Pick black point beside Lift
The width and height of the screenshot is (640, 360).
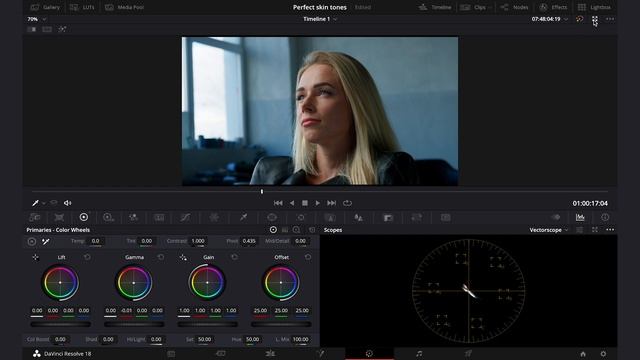[x=36, y=257]
